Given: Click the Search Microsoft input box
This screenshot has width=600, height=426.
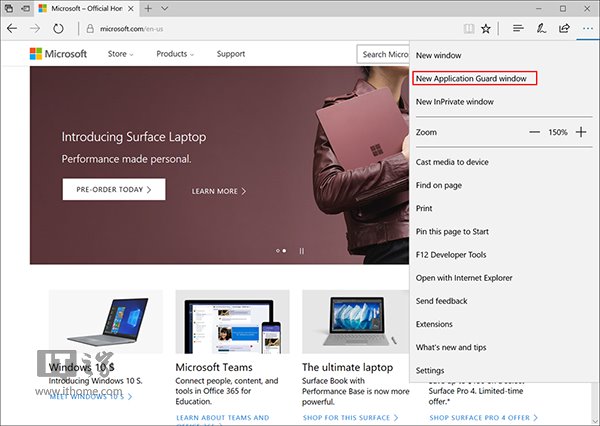Looking at the screenshot, I should (x=383, y=54).
